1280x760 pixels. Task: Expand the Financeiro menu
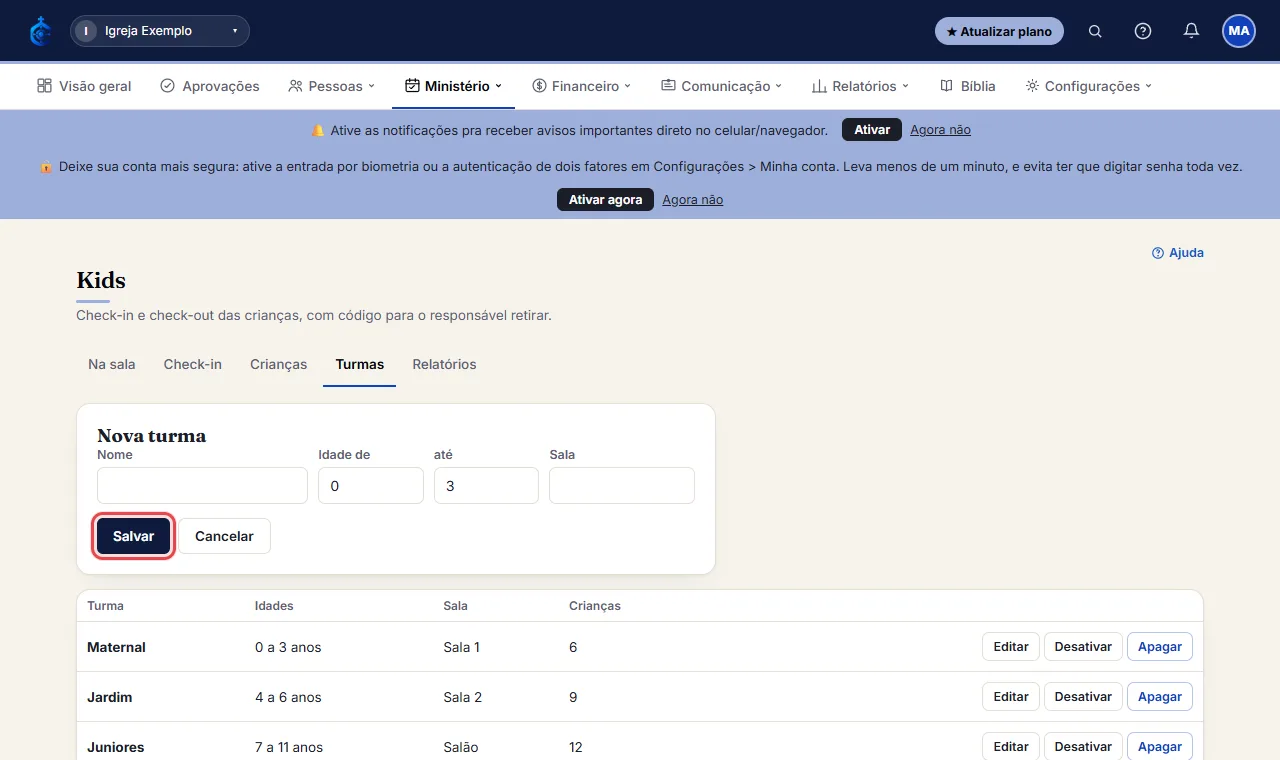coord(582,86)
